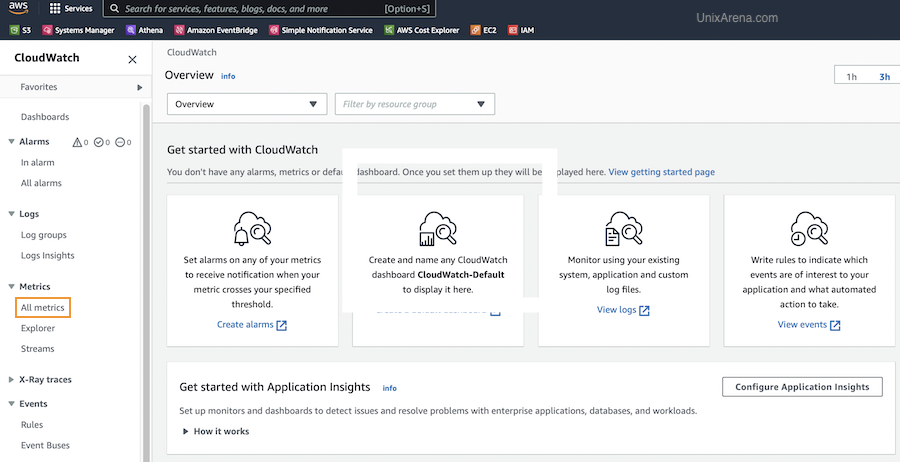This screenshot has height=462, width=900.
Task: Expand the Favorites section arrow
Action: [x=139, y=87]
